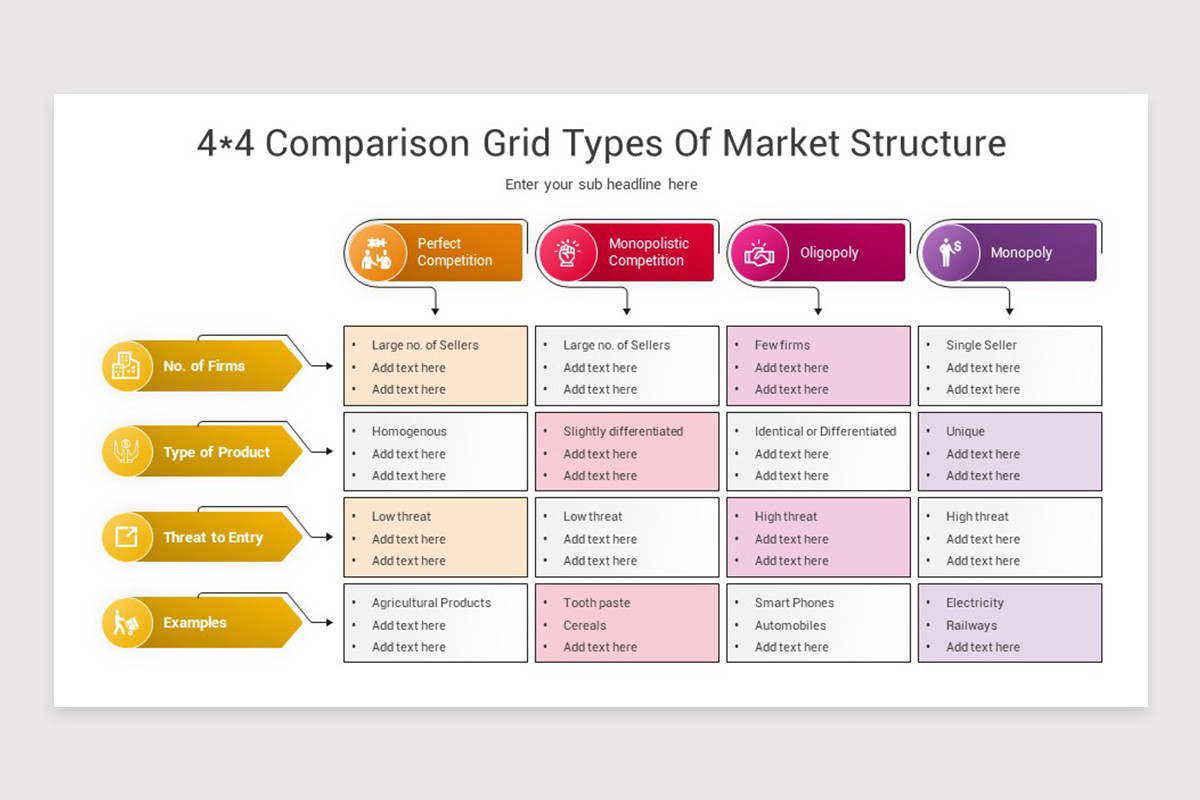Image resolution: width=1200 pixels, height=800 pixels.
Task: Select the hands-holding-coin icon next to Type of Product
Action: (126, 452)
